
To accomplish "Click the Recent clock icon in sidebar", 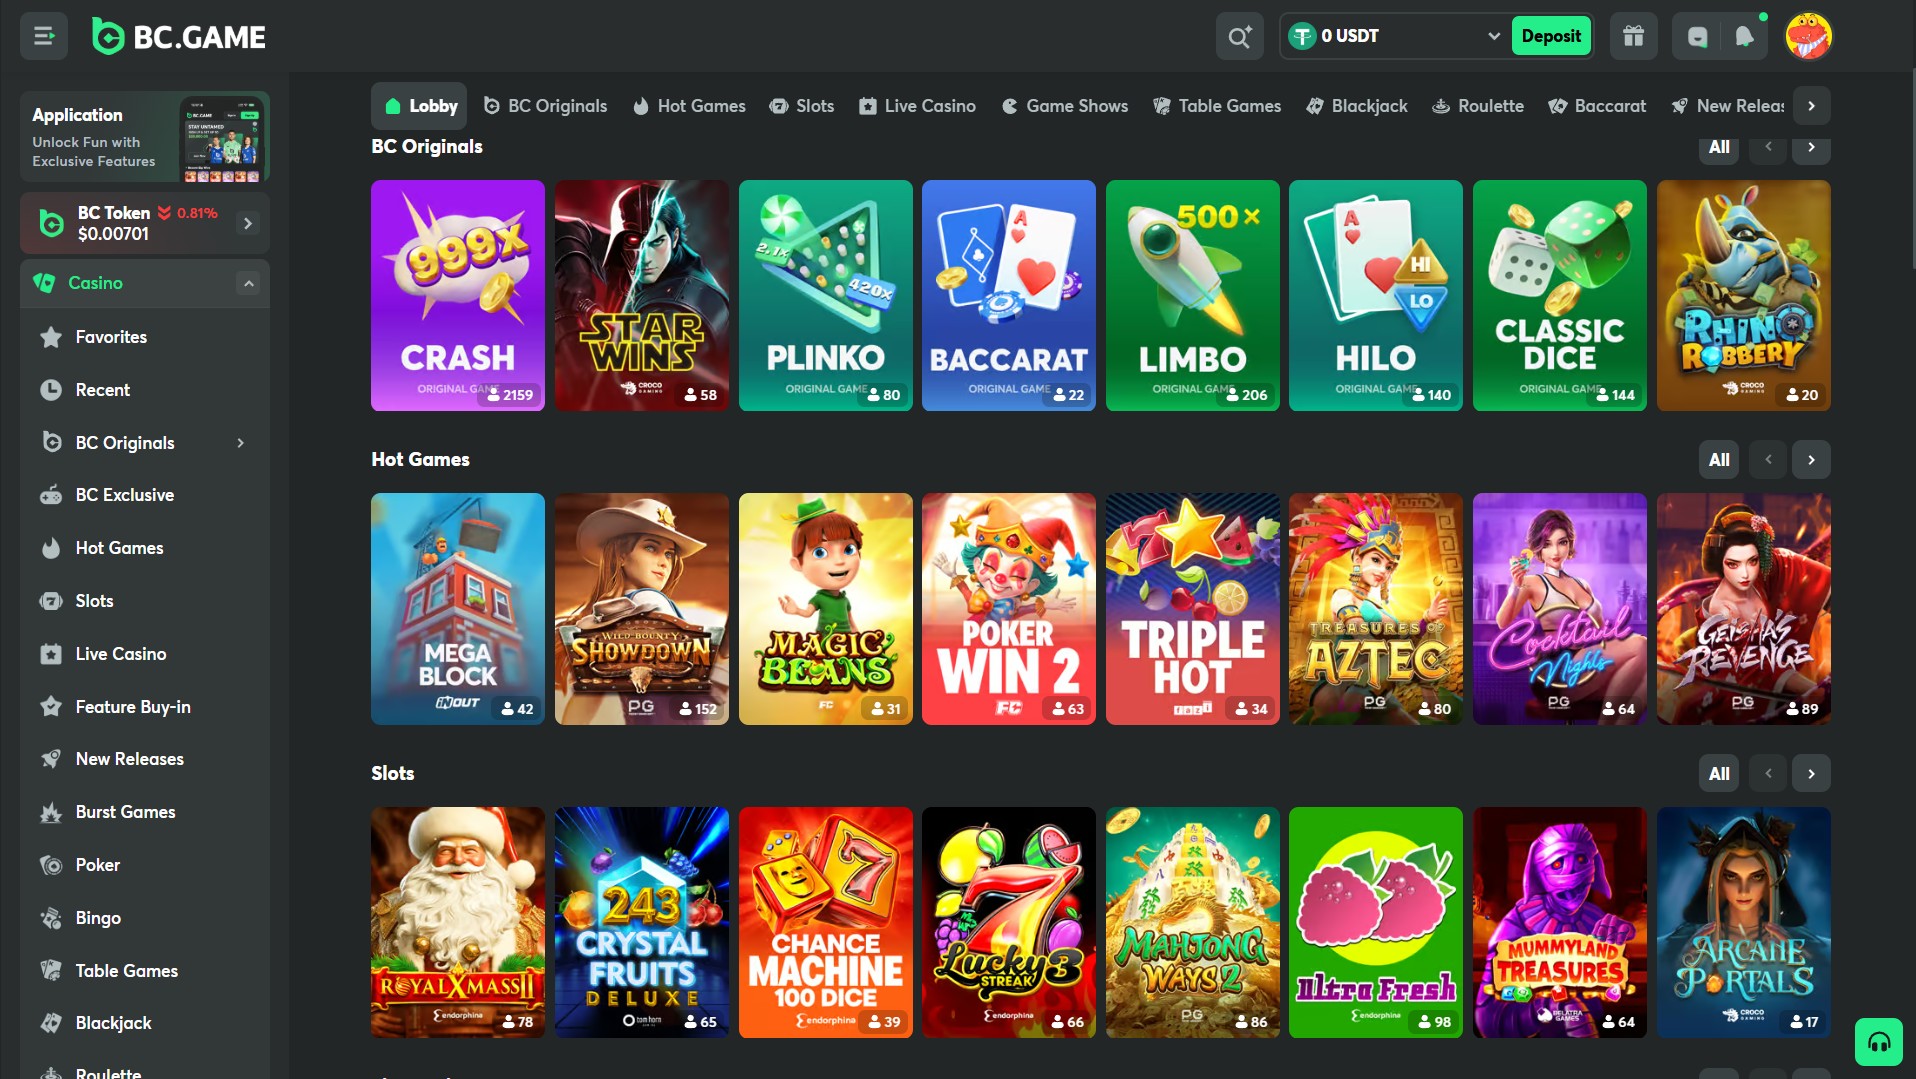I will click(51, 390).
